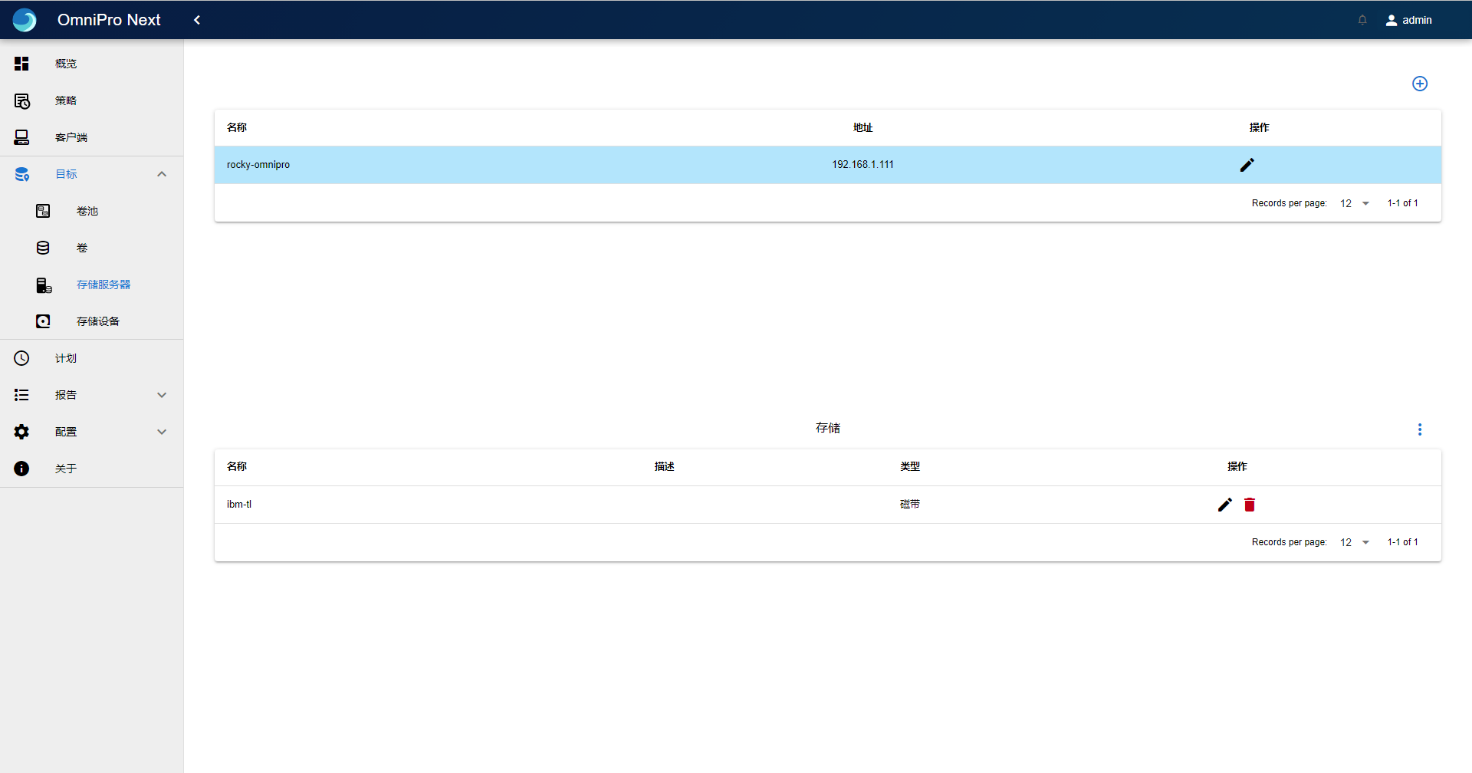Click the notification bell icon

pos(1362,20)
